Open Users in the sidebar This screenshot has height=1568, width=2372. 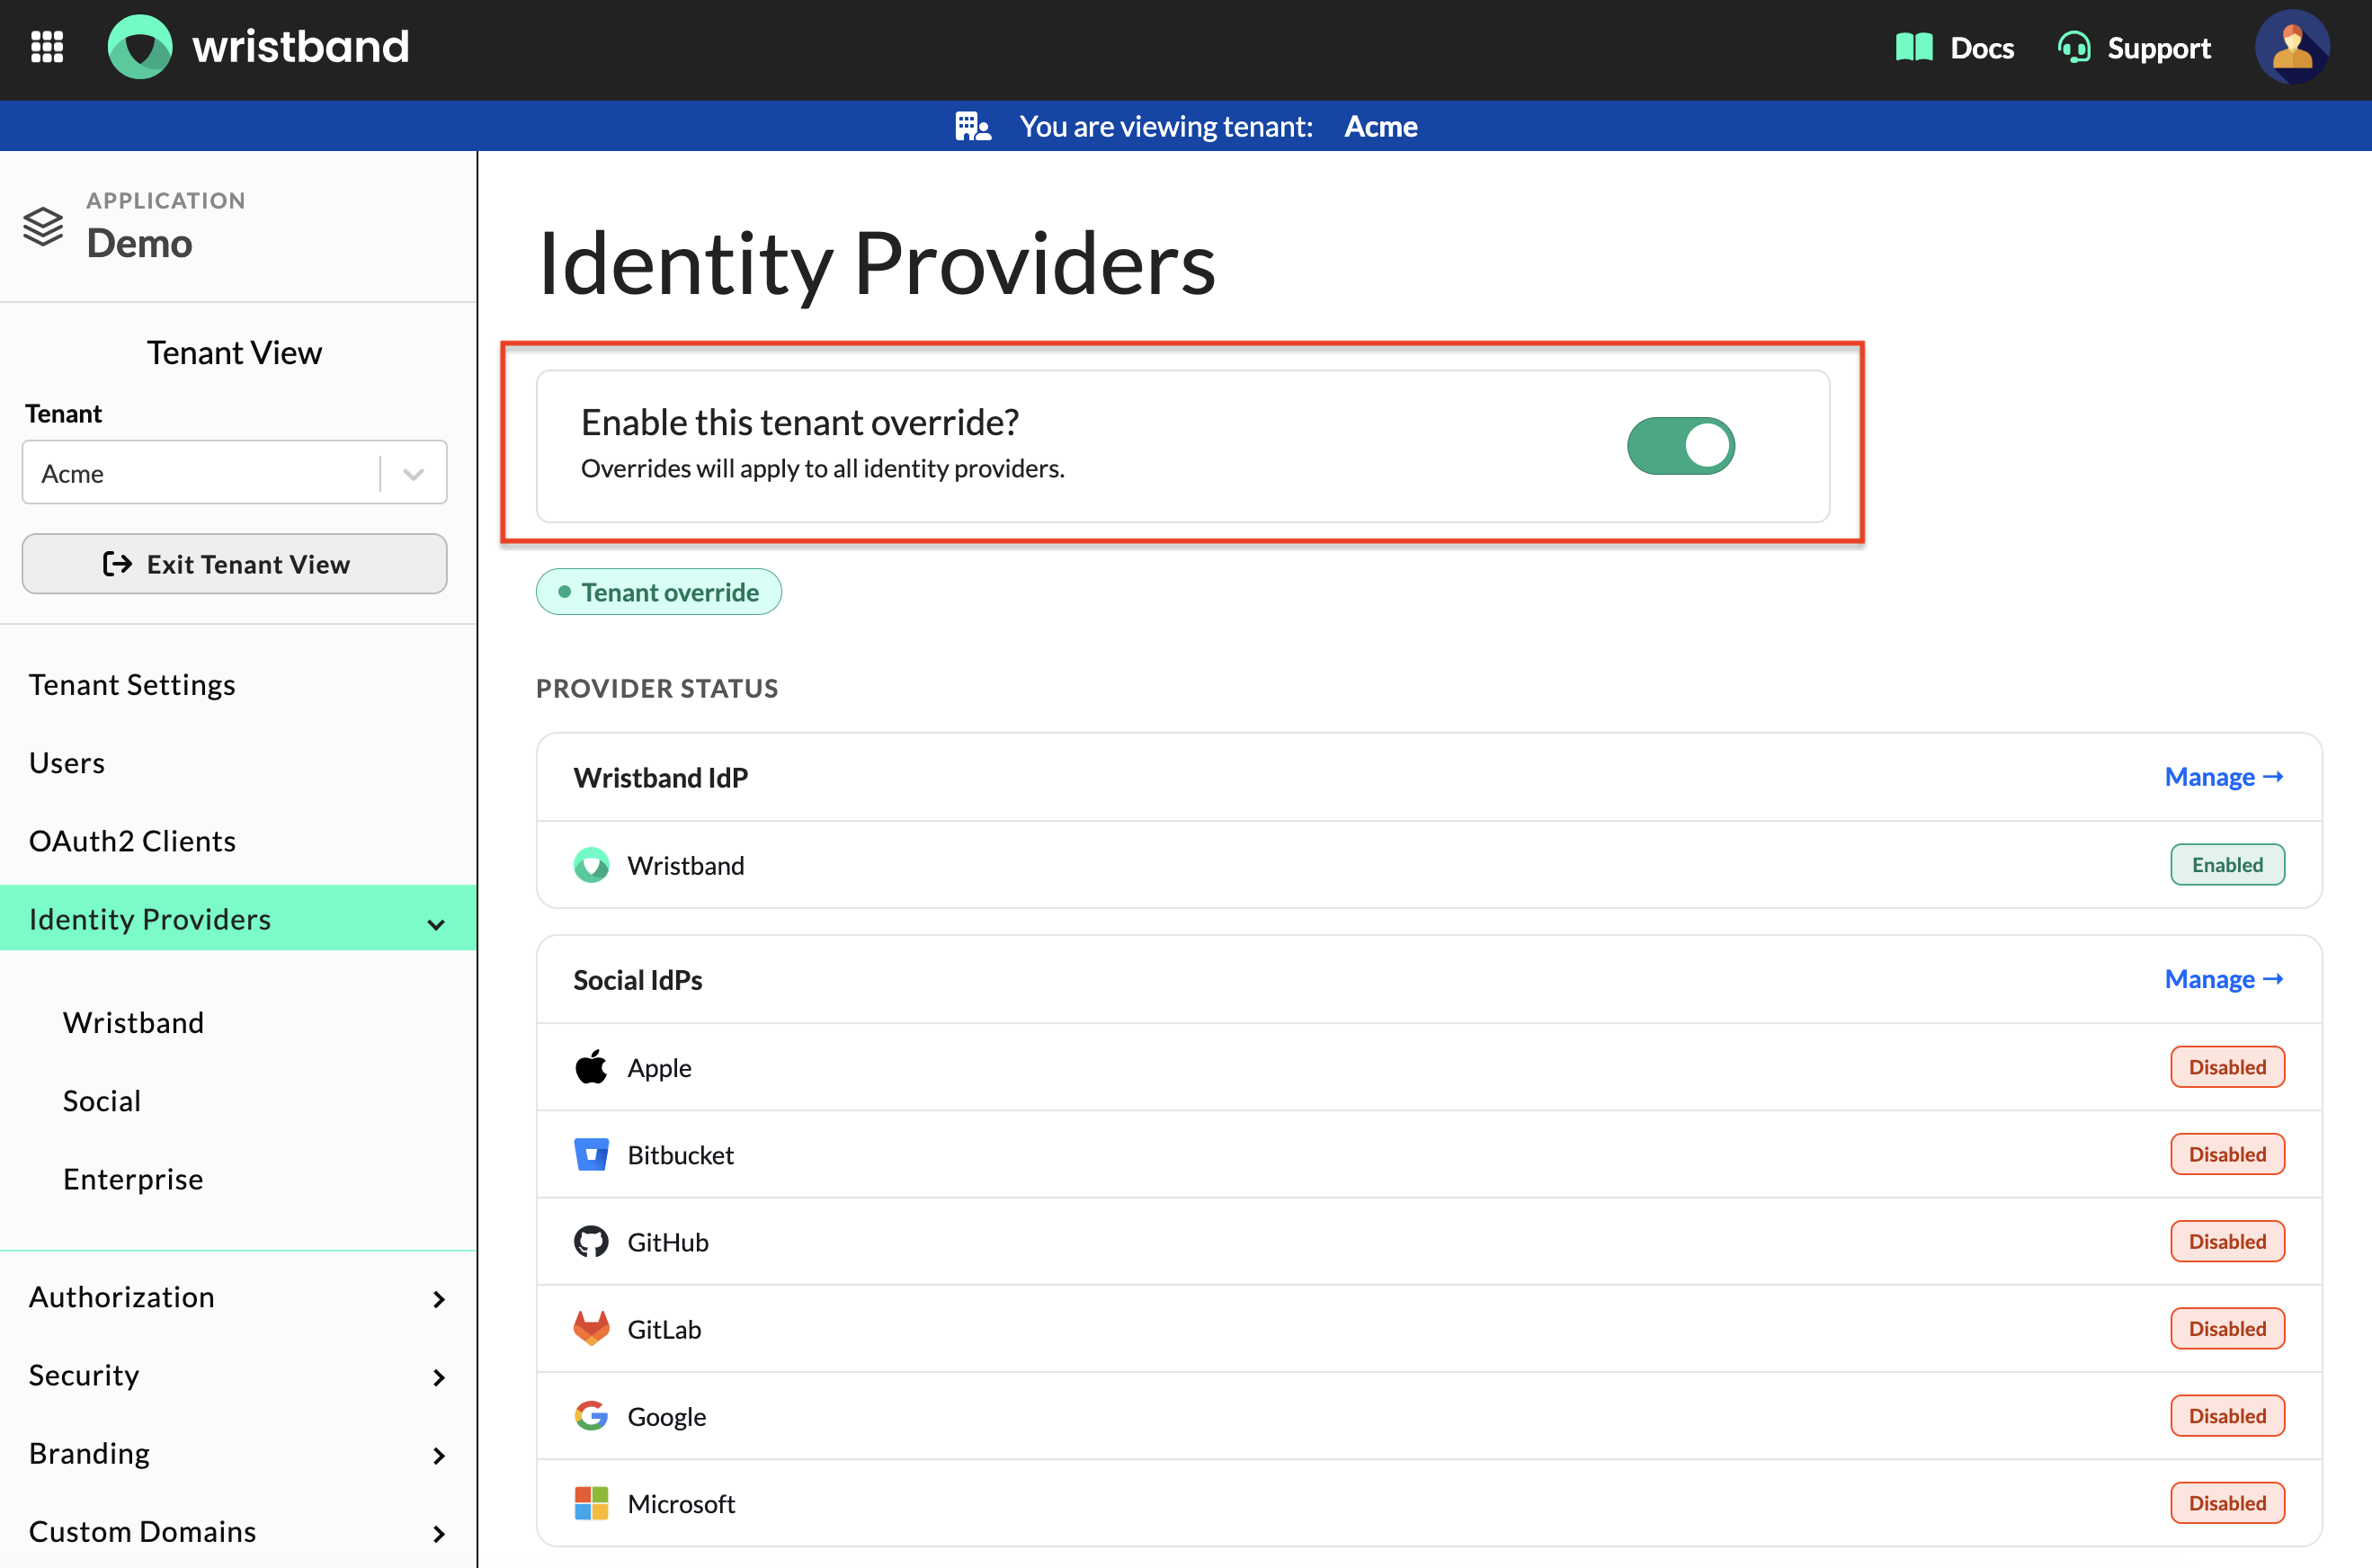pyautogui.click(x=67, y=762)
